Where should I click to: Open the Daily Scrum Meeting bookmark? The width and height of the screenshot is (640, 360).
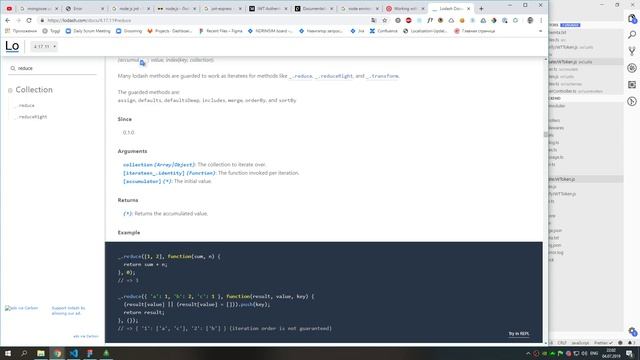point(88,31)
